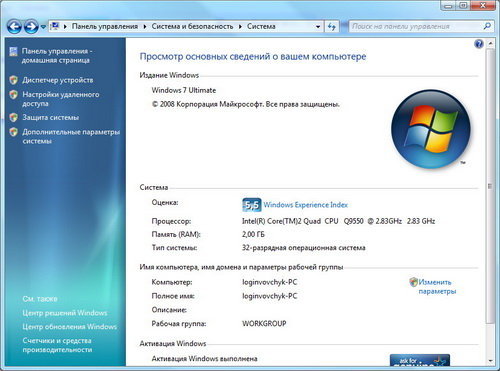Click shield icon beside Диспетчер устройств
Image resolution: width=500 pixels, height=371 pixels.
(13, 80)
